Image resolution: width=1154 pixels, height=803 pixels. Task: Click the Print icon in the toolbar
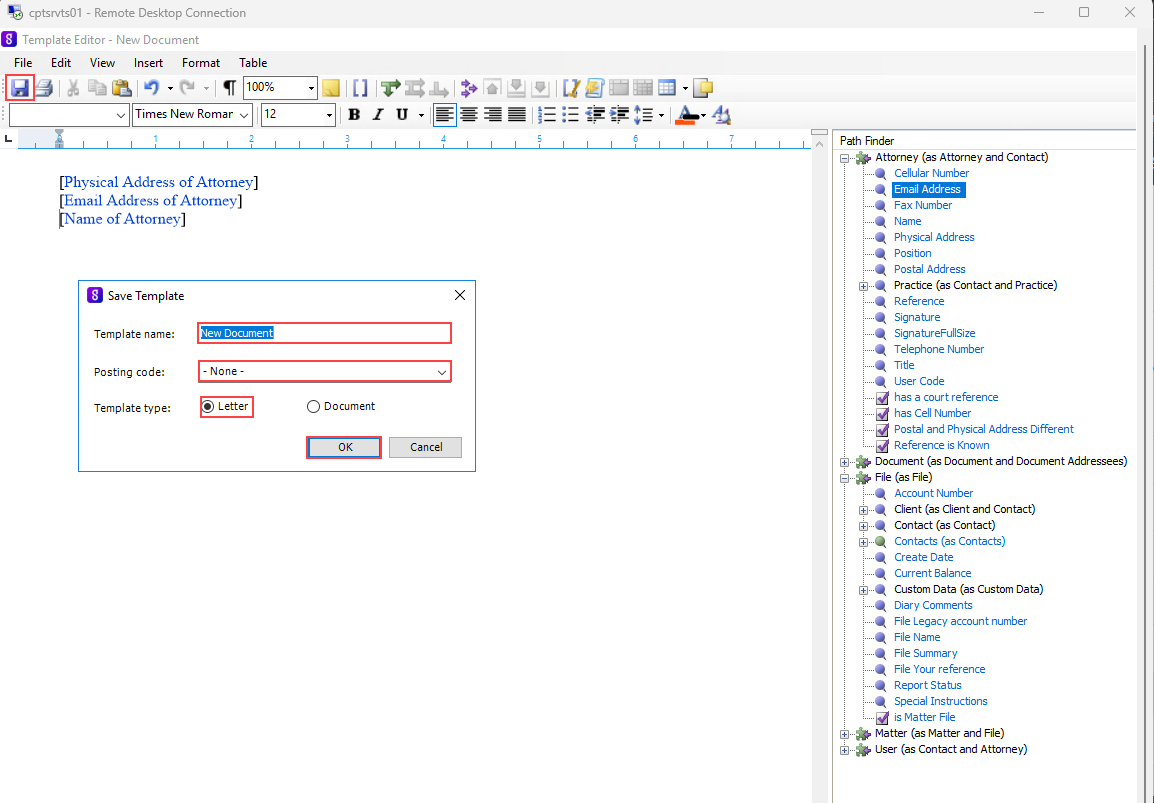point(44,88)
